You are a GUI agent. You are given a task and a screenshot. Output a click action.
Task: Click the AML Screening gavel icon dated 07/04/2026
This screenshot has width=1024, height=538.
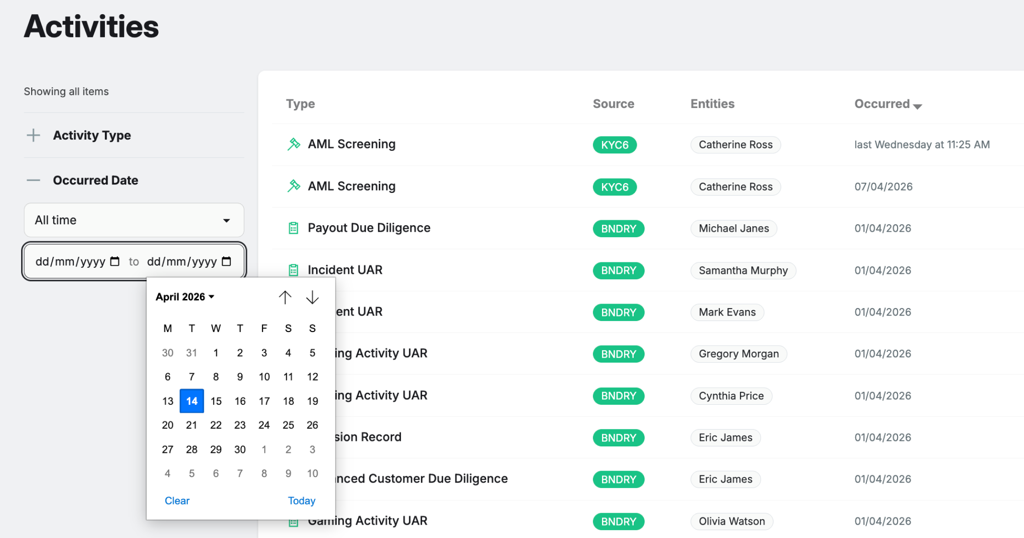click(293, 186)
